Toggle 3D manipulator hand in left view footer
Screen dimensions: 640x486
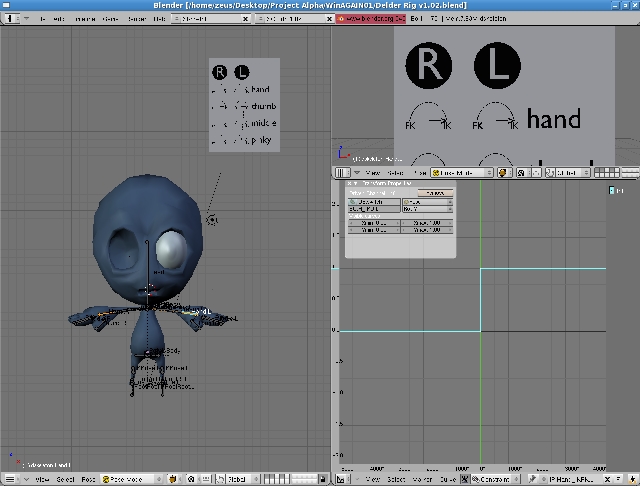206,479
